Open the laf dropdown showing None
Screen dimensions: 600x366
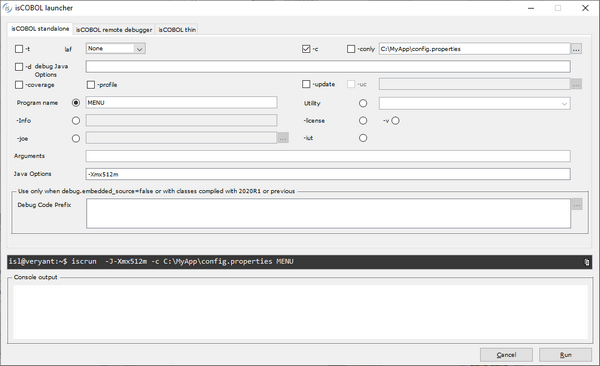point(116,49)
